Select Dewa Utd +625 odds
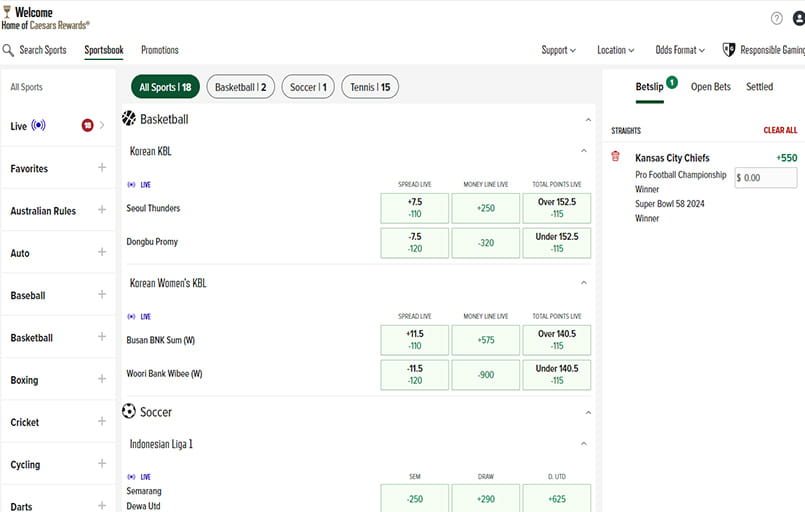 click(x=557, y=498)
